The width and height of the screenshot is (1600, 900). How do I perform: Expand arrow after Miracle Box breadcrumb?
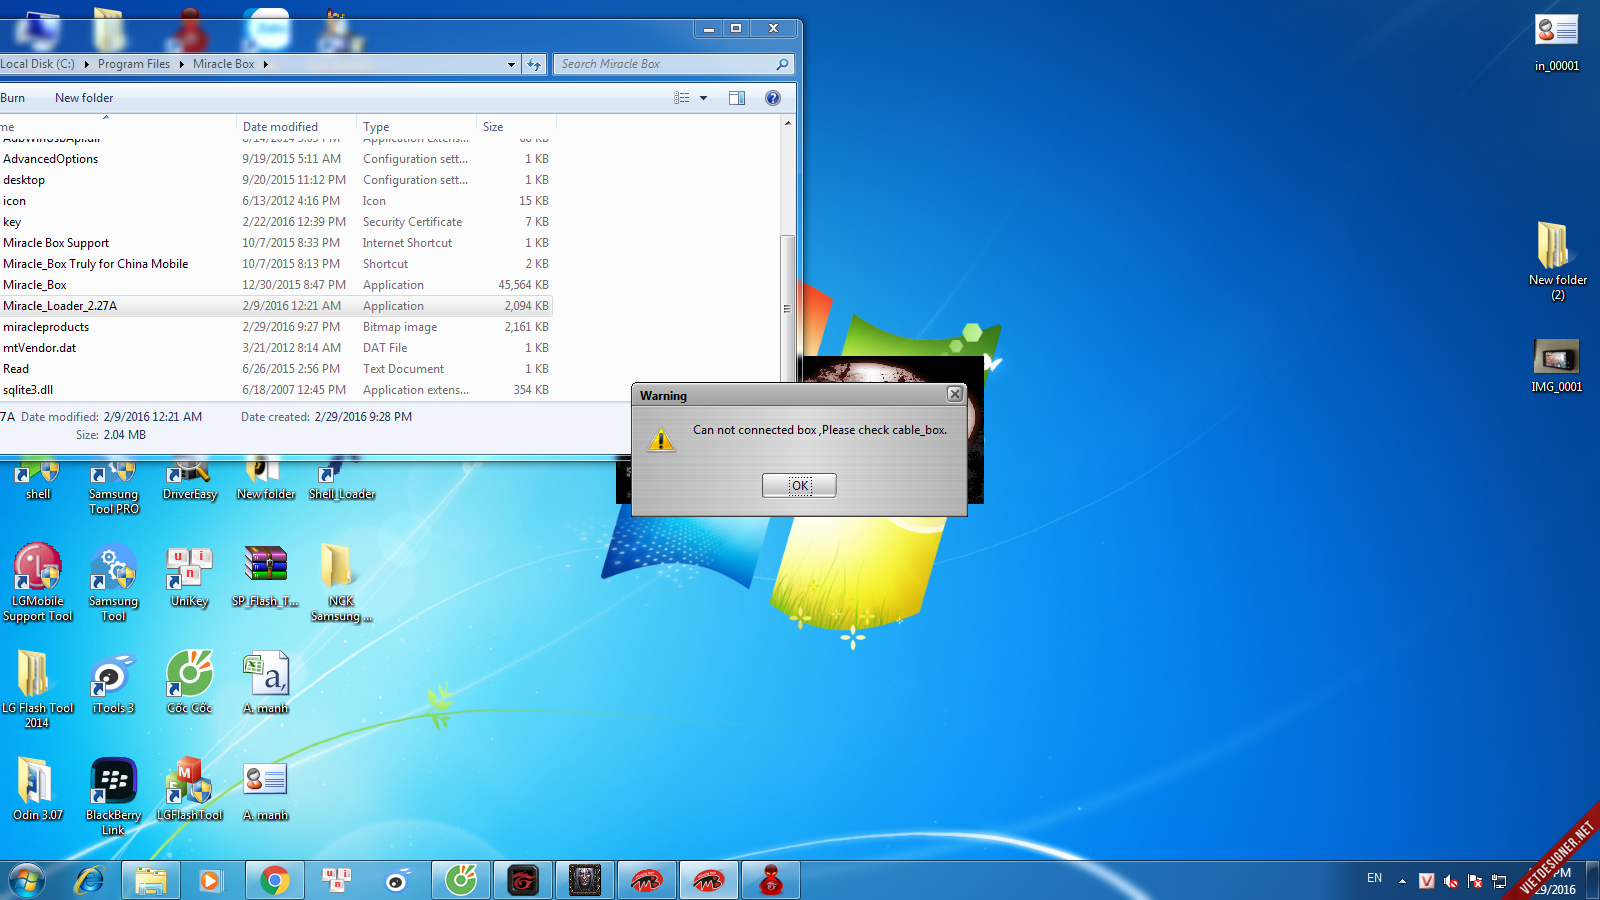[x=265, y=64]
